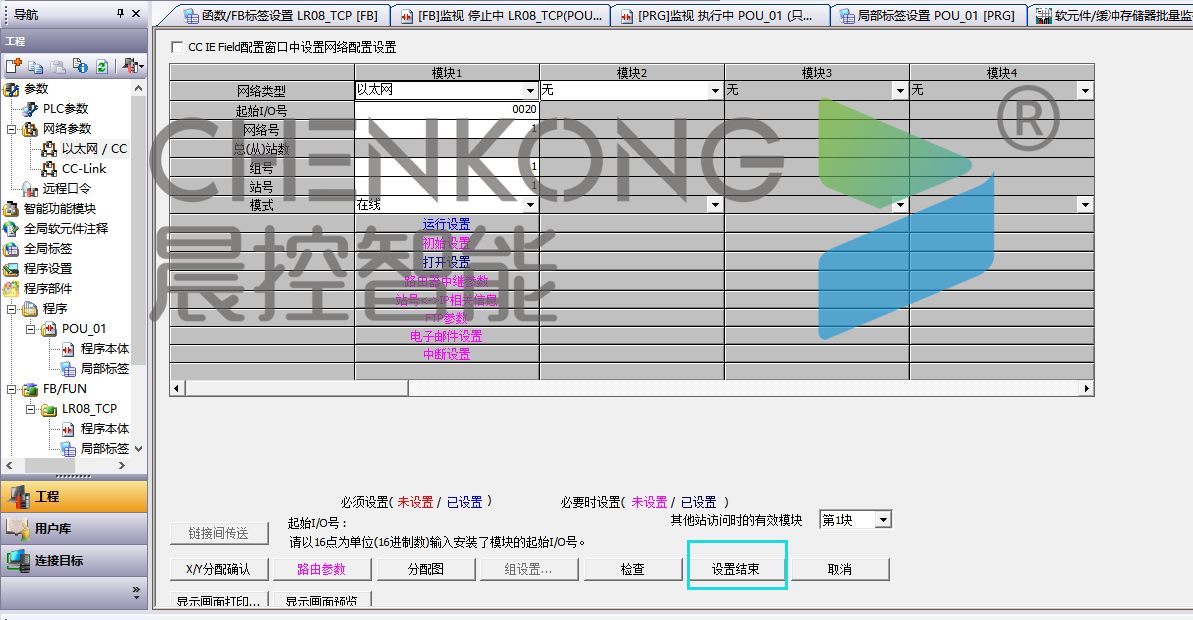Close the 导航 navigation panel
Image resolution: width=1193 pixels, height=620 pixels.
(136, 14)
